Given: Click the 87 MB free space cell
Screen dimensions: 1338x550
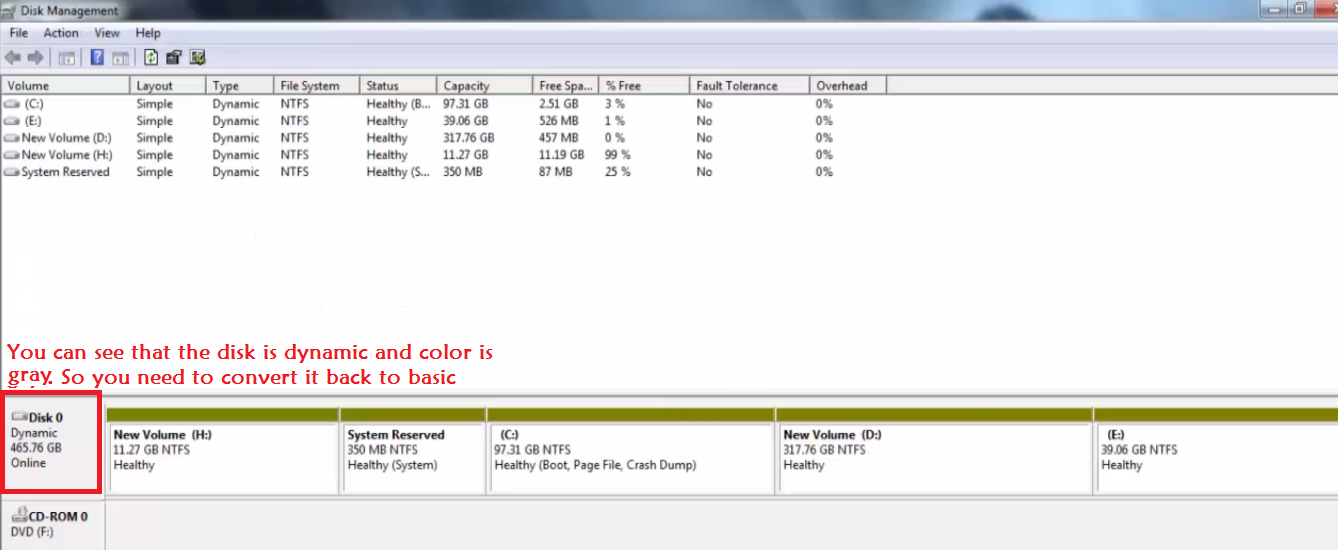Looking at the screenshot, I should pos(556,172).
